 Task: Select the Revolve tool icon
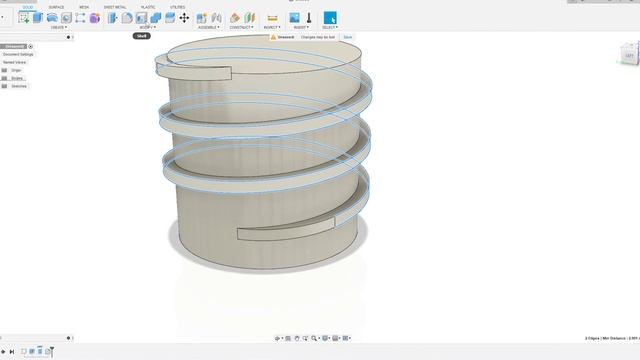tap(52, 18)
